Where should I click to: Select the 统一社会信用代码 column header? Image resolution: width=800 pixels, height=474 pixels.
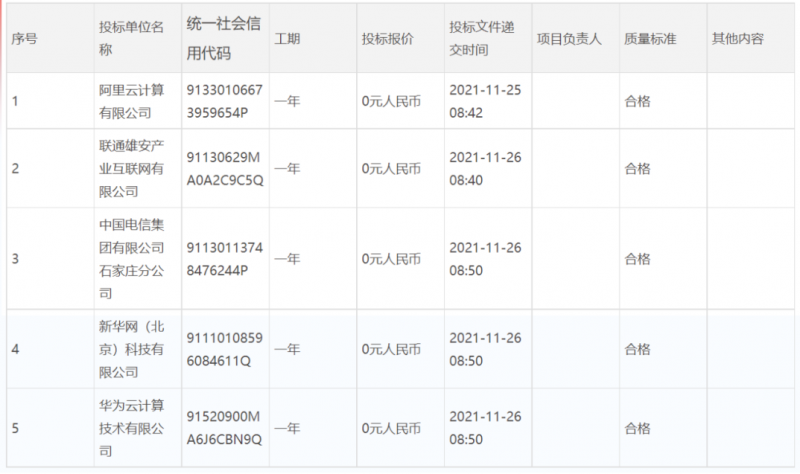pyautogui.click(x=221, y=39)
